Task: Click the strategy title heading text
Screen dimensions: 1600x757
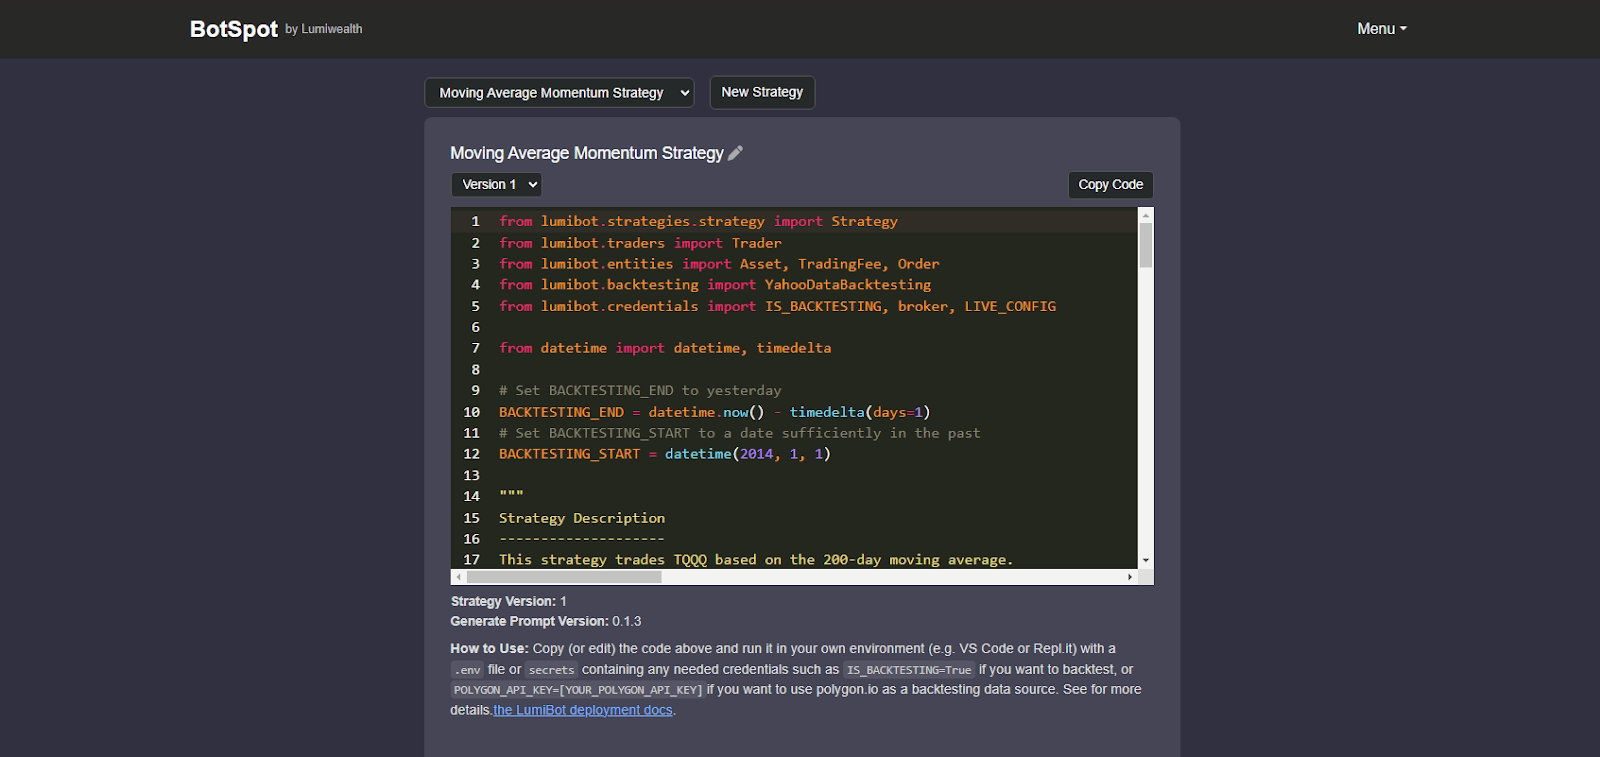Action: [x=587, y=153]
